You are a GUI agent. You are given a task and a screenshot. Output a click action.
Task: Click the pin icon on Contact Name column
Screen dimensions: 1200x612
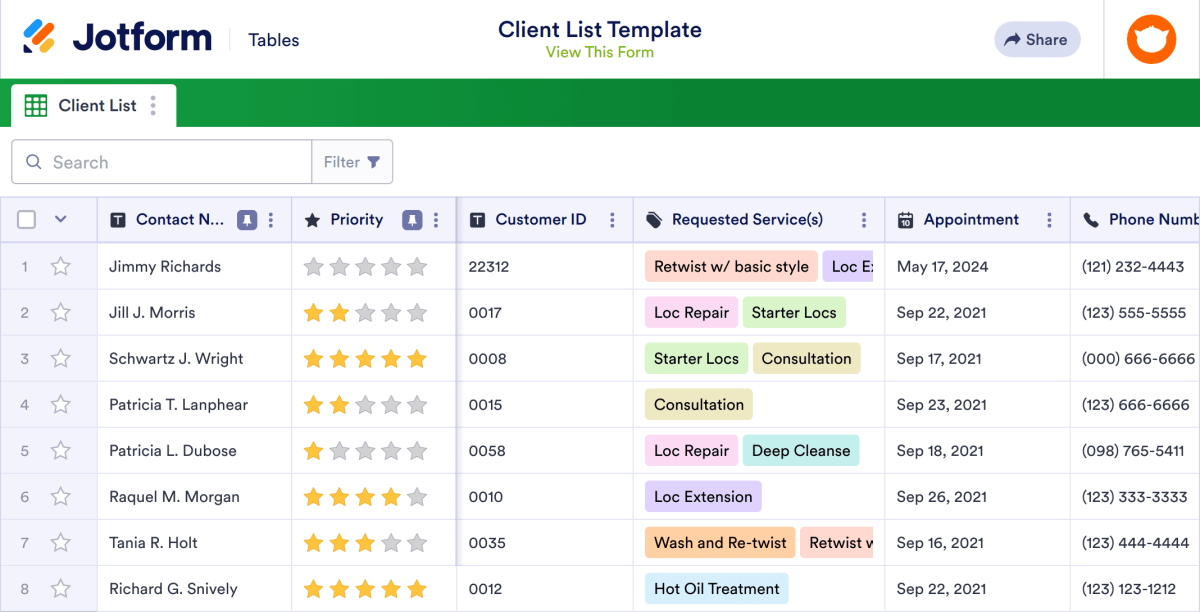pos(248,219)
